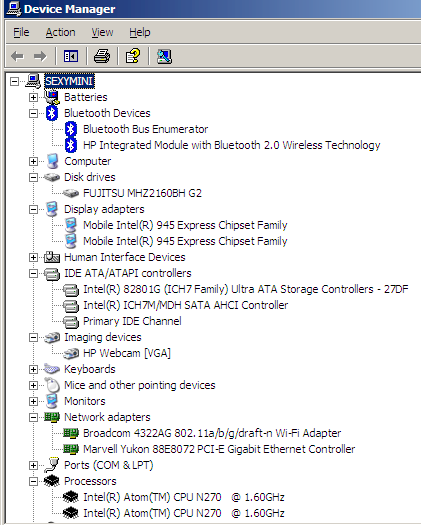
Task: Click the Imaging devices category icon
Action: tap(52, 338)
